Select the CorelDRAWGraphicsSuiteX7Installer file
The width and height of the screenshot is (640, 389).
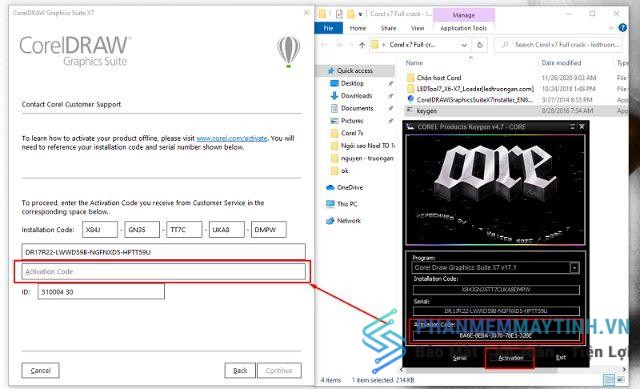coord(474,100)
